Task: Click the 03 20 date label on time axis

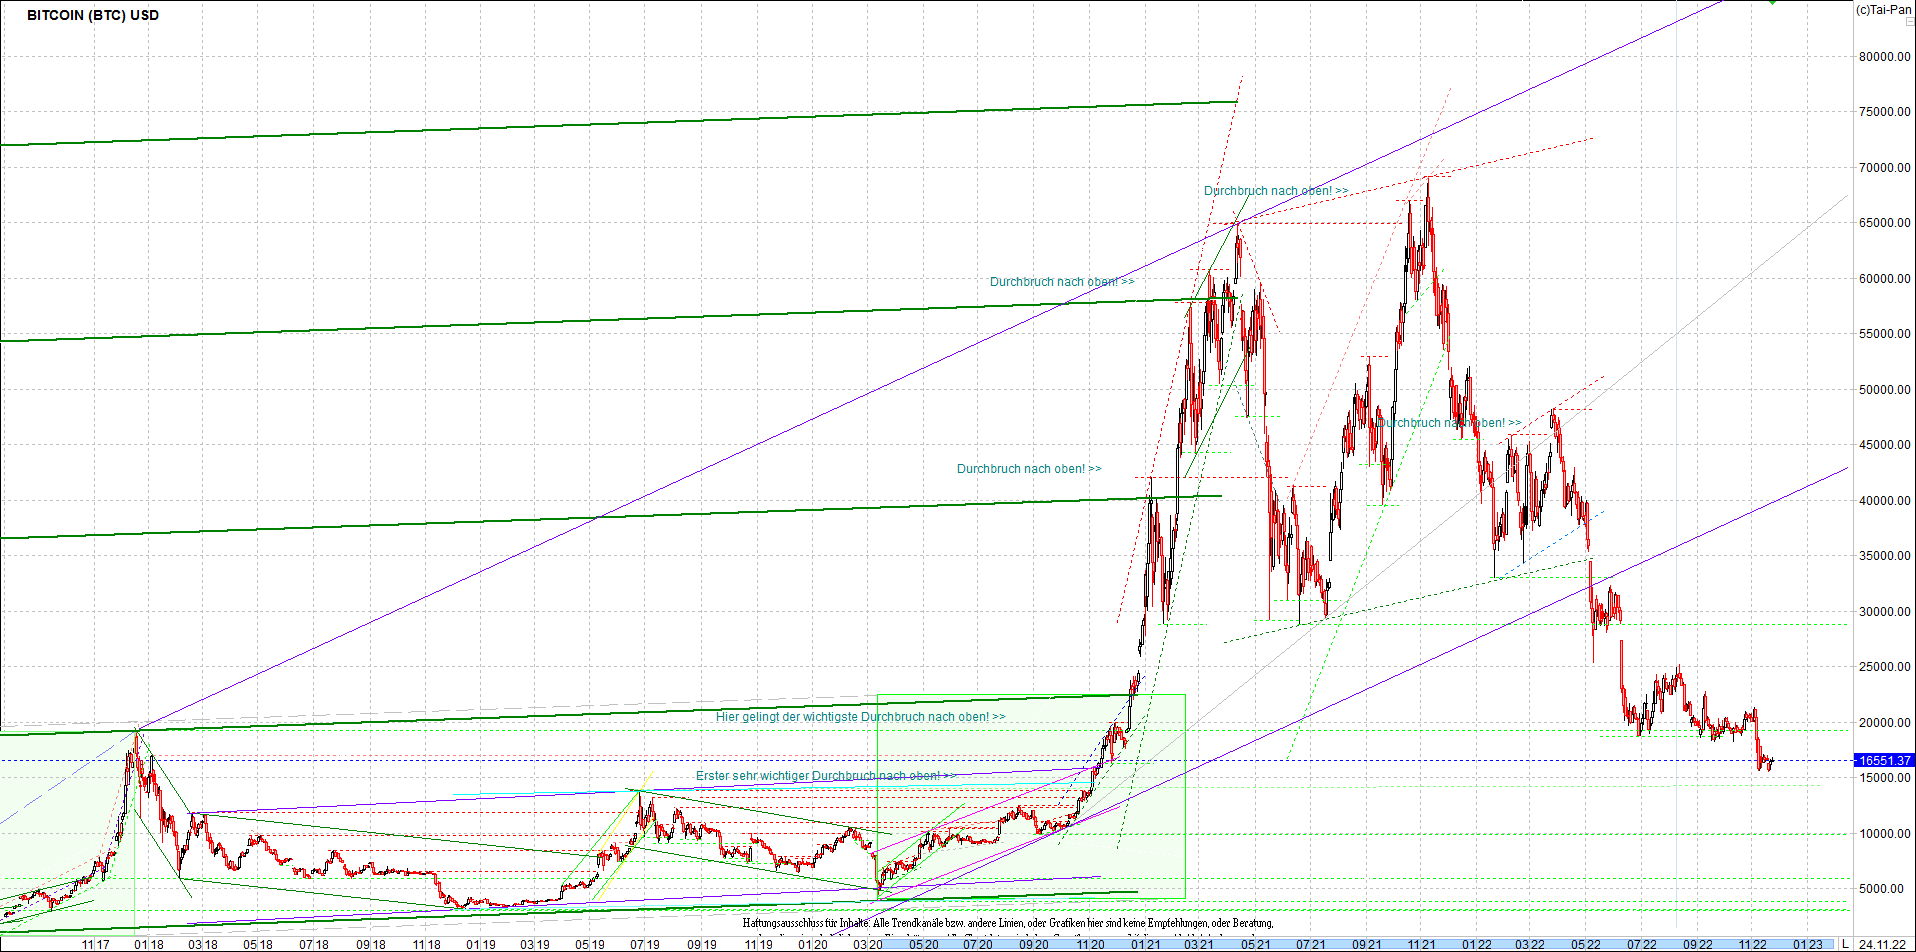Action: tap(868, 944)
